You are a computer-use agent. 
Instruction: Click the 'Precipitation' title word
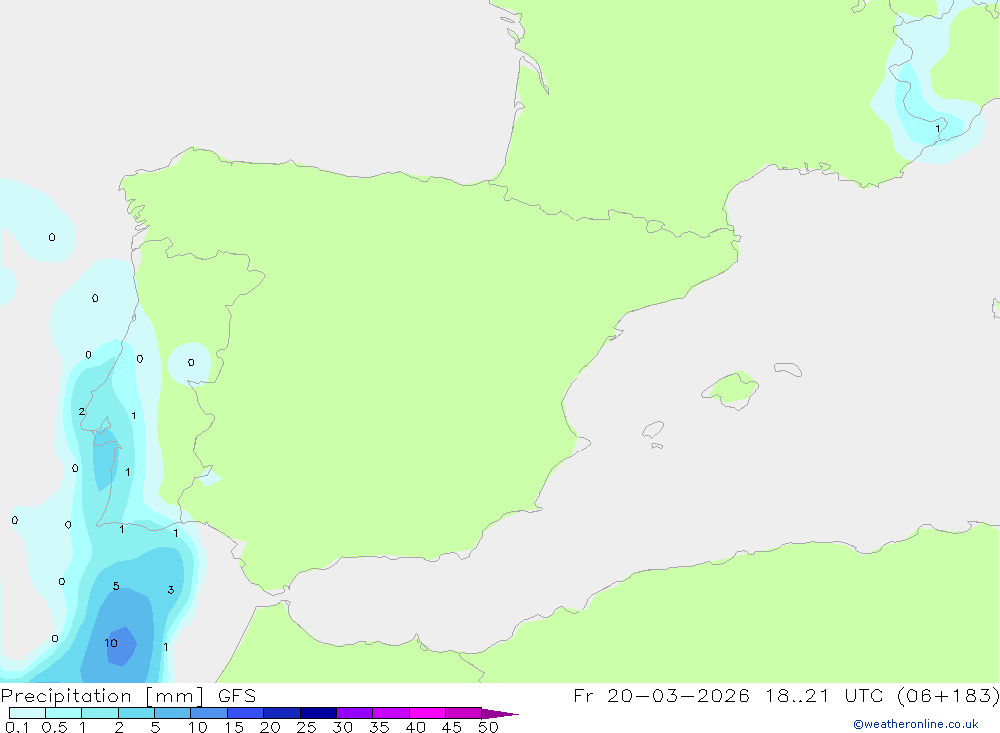pyautogui.click(x=66, y=695)
